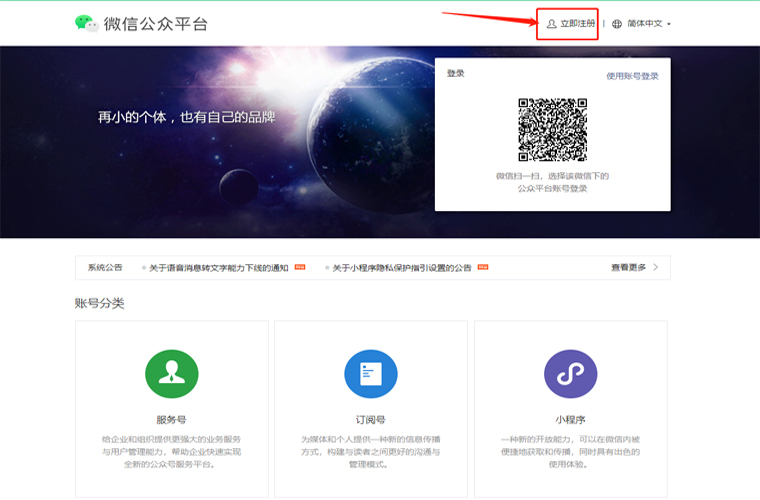760x500 pixels.
Task: Click the WeChat logo icon
Action: point(87,23)
